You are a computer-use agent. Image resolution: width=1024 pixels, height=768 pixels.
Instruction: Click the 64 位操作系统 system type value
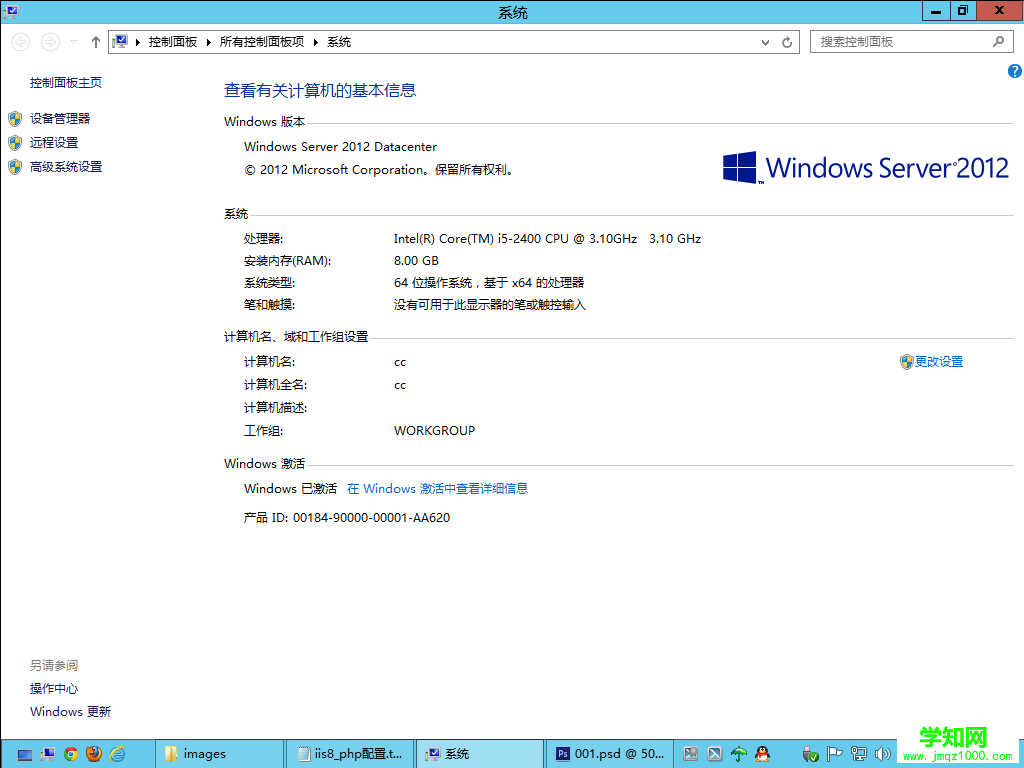click(x=489, y=283)
